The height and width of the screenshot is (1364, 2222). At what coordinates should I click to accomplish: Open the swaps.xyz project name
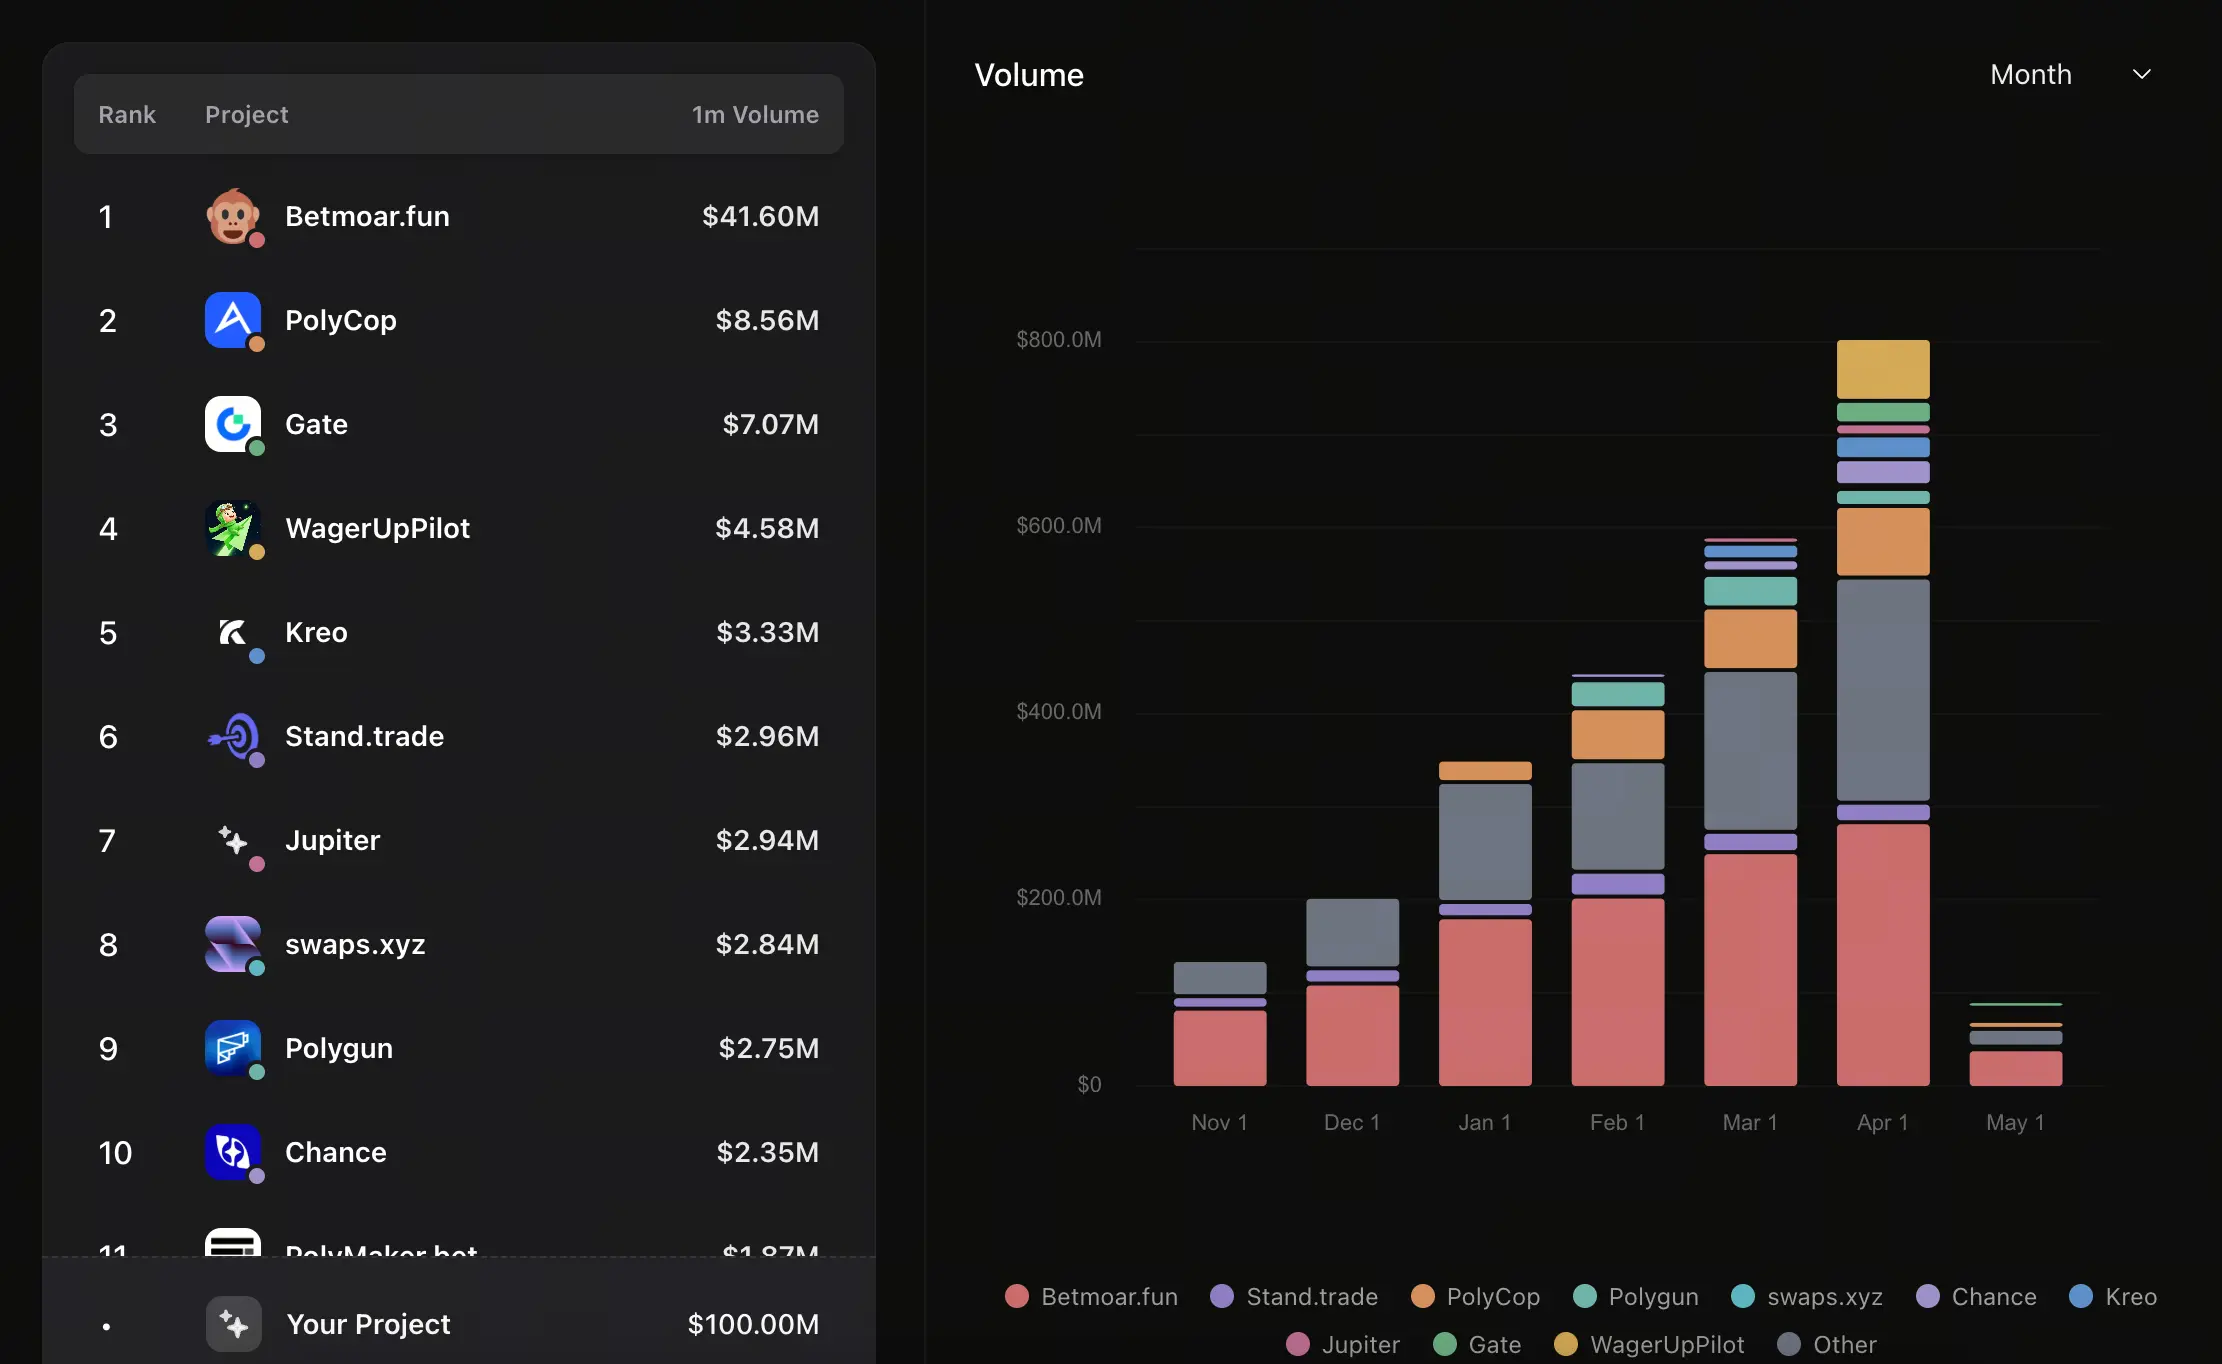click(355, 944)
